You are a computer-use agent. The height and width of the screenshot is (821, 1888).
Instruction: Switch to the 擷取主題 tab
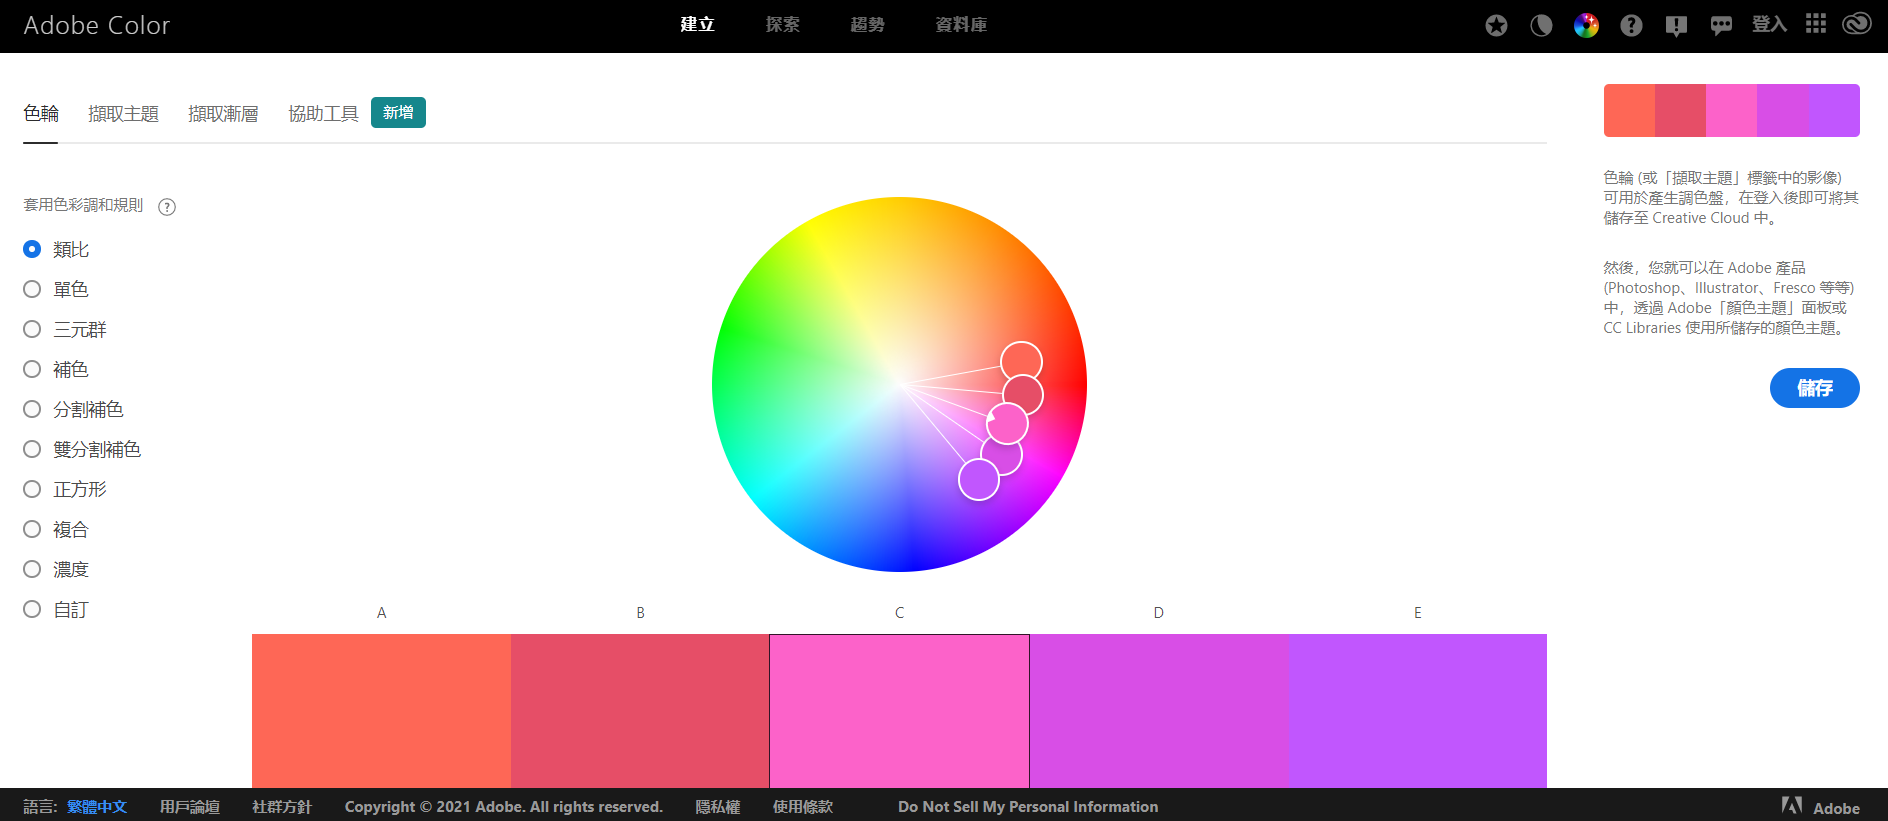click(x=123, y=114)
